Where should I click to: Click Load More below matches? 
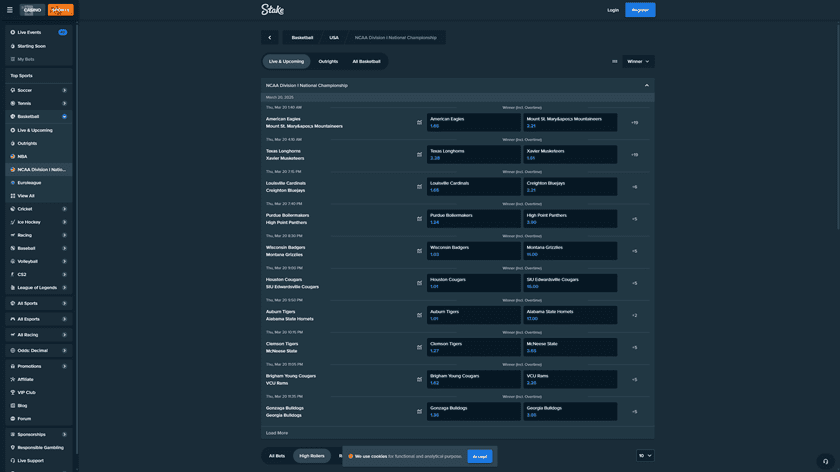coord(277,433)
